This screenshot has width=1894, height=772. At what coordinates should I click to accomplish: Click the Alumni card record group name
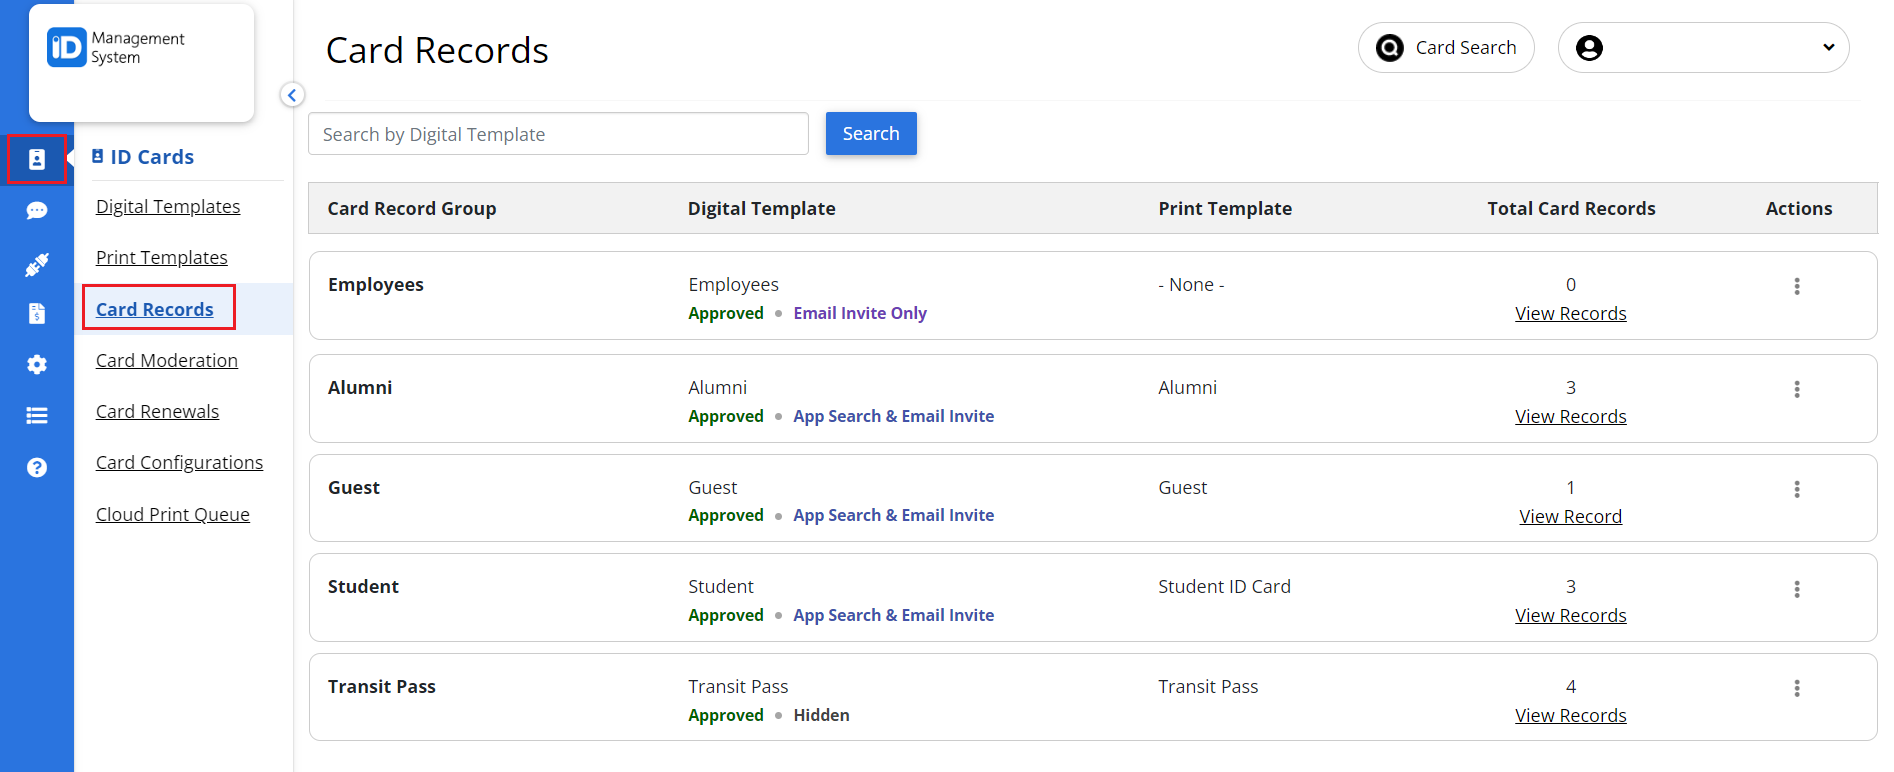click(x=360, y=388)
